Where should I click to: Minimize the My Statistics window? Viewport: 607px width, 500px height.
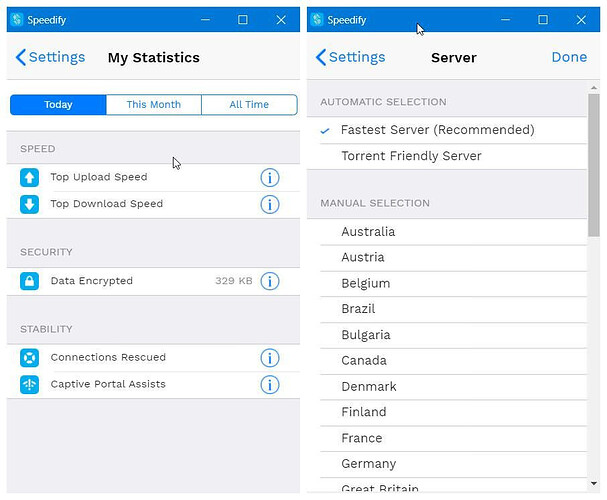[x=206, y=19]
